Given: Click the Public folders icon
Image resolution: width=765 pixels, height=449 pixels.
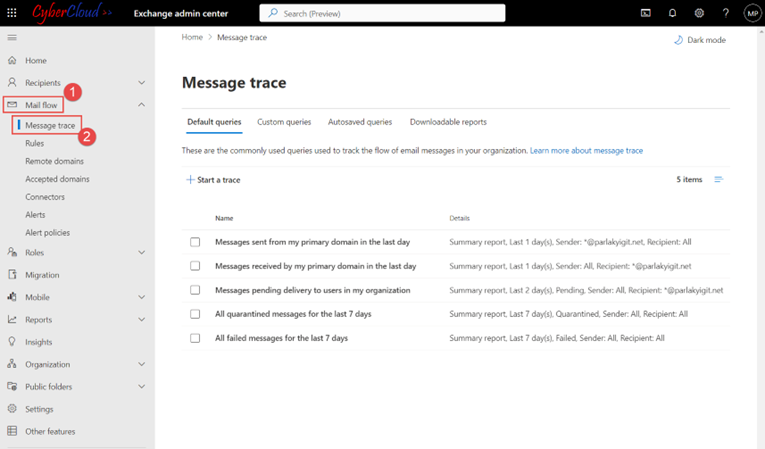Looking at the screenshot, I should 12,386.
